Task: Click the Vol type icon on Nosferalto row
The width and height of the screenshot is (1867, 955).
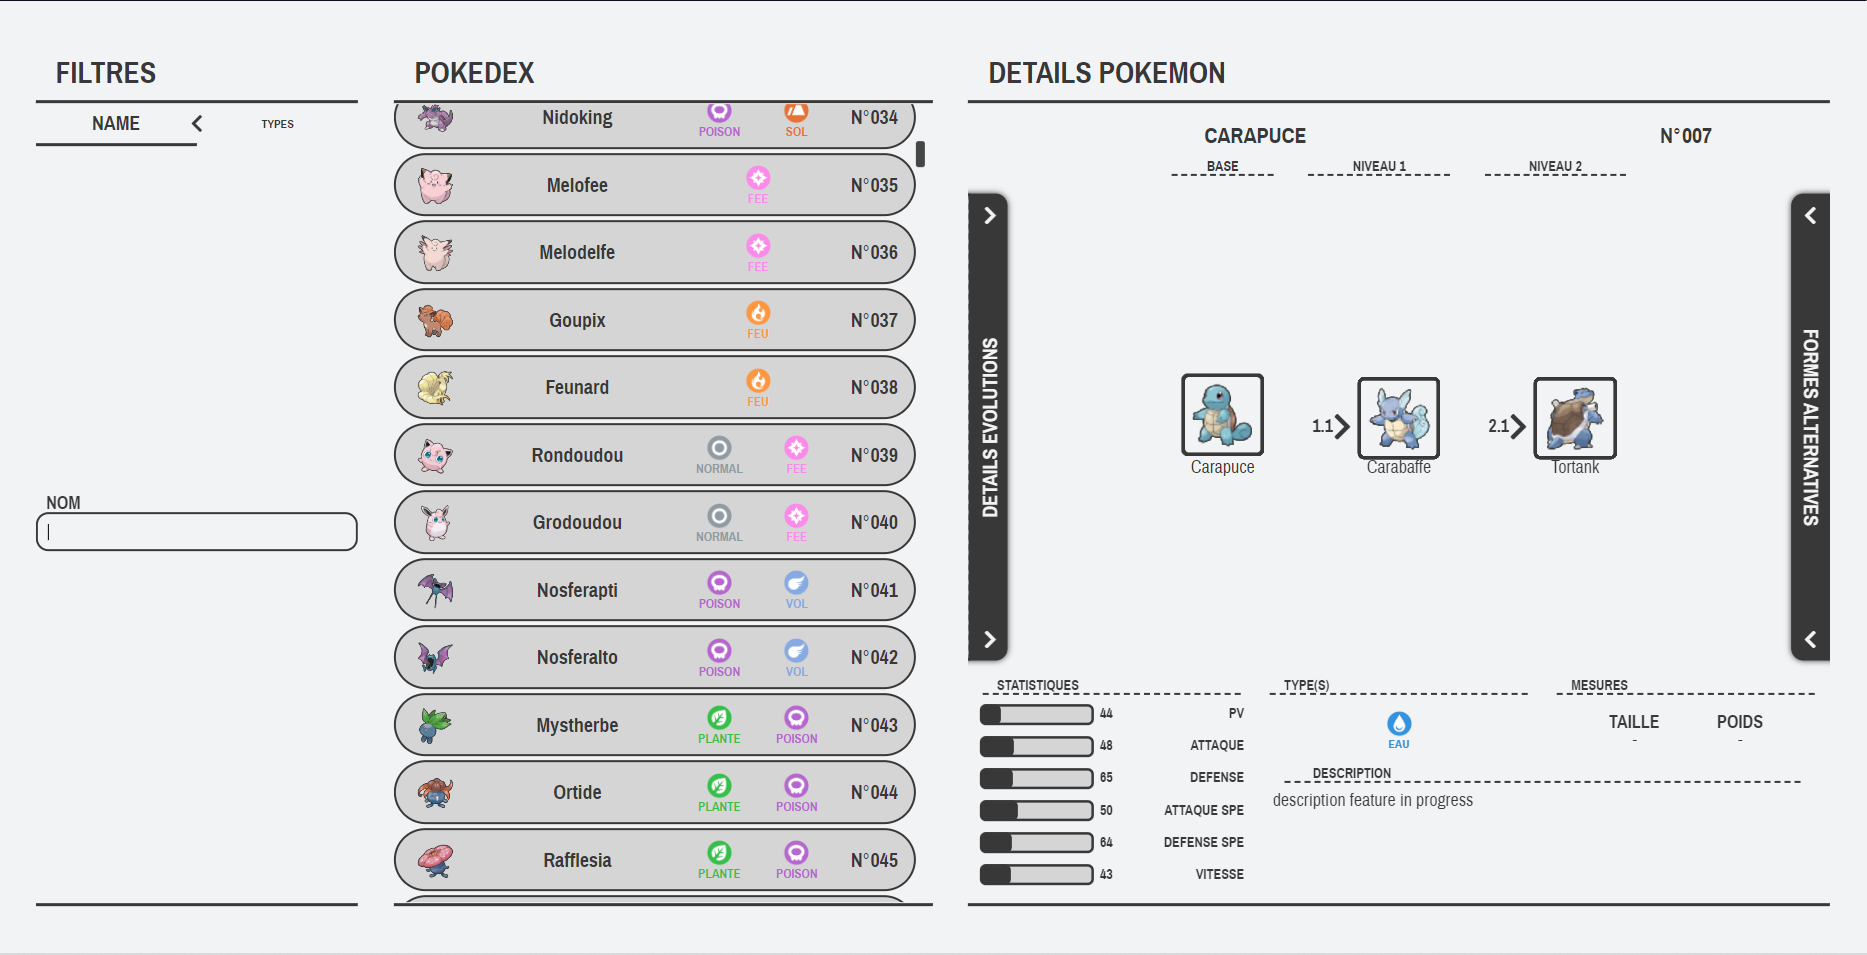Action: tap(796, 651)
